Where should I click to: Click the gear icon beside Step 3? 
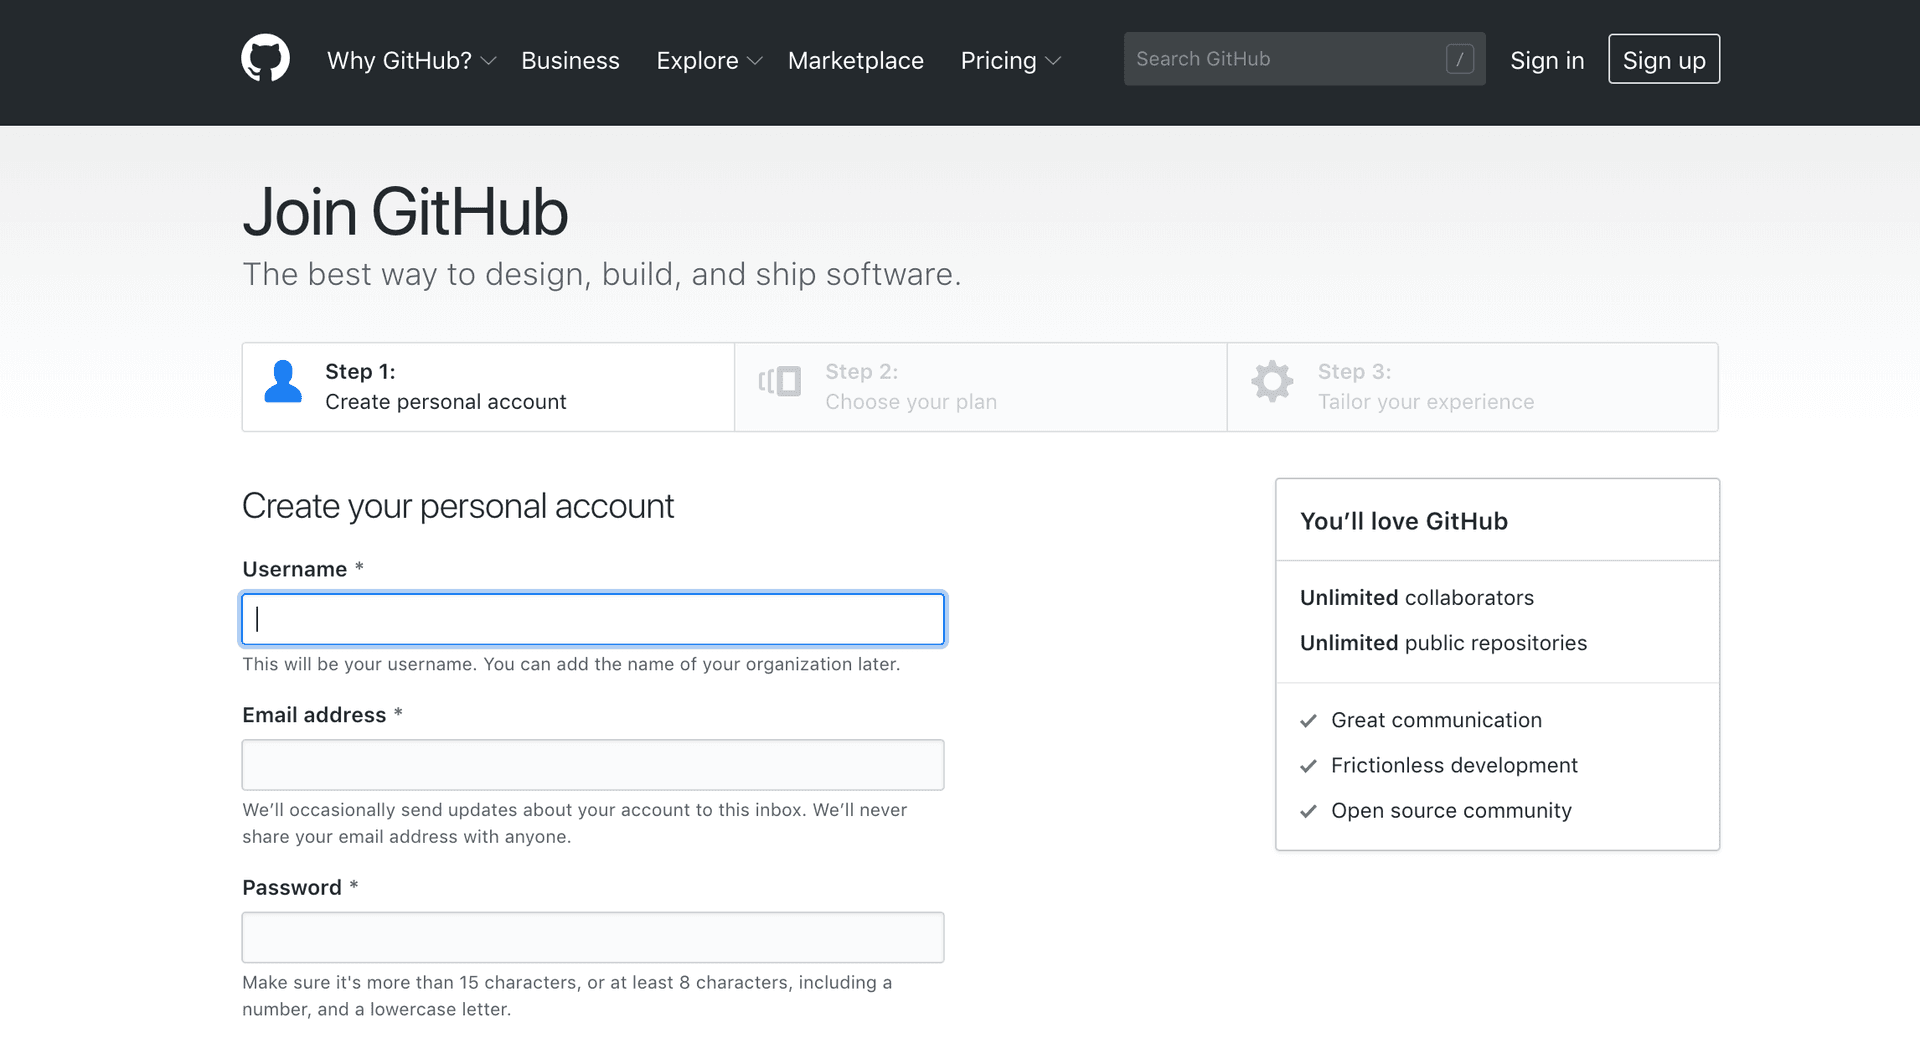[1271, 382]
